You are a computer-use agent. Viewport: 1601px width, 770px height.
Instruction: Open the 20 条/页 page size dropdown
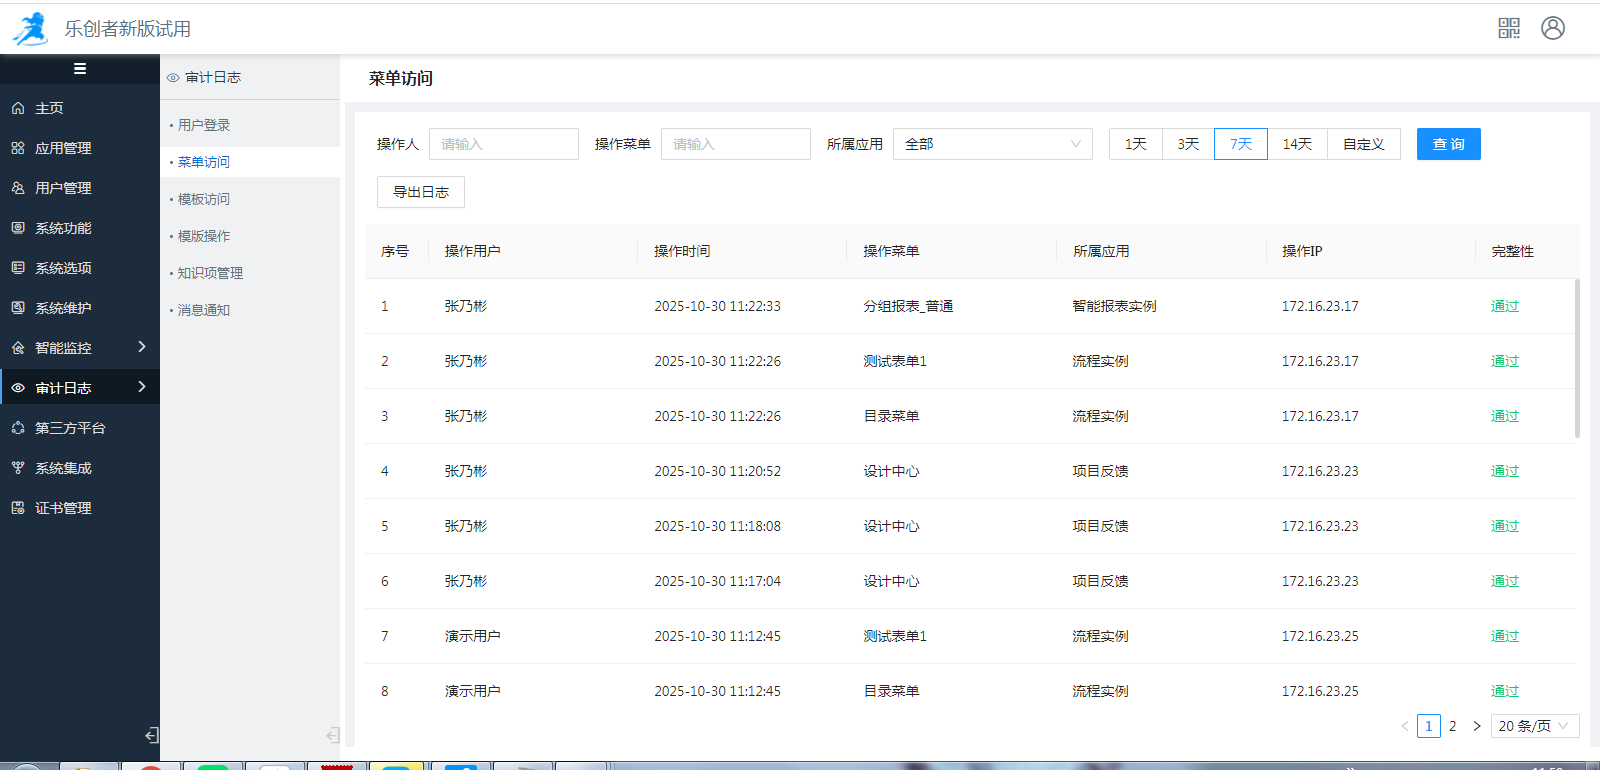(x=1534, y=726)
